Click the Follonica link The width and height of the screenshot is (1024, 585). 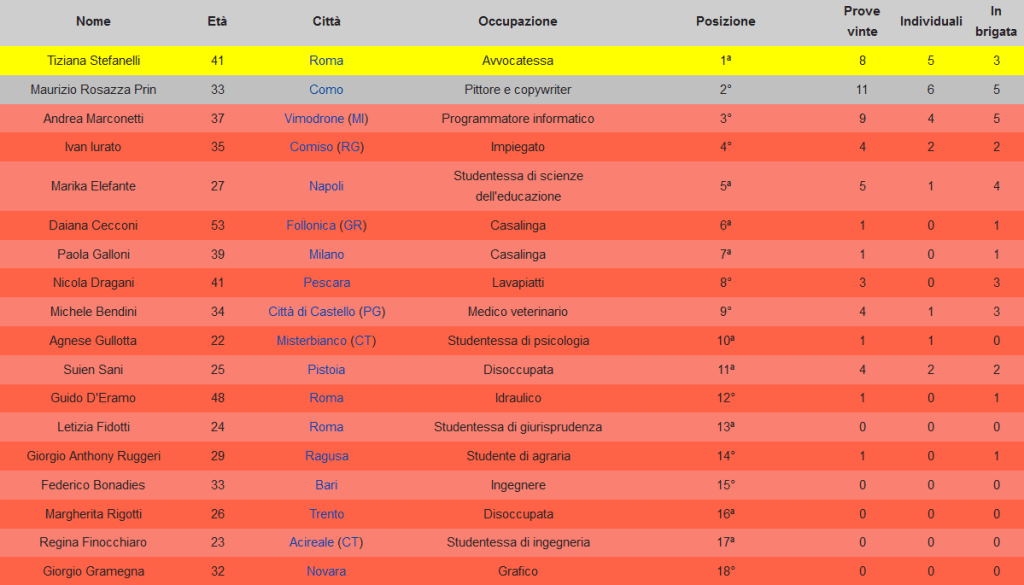click(x=311, y=225)
